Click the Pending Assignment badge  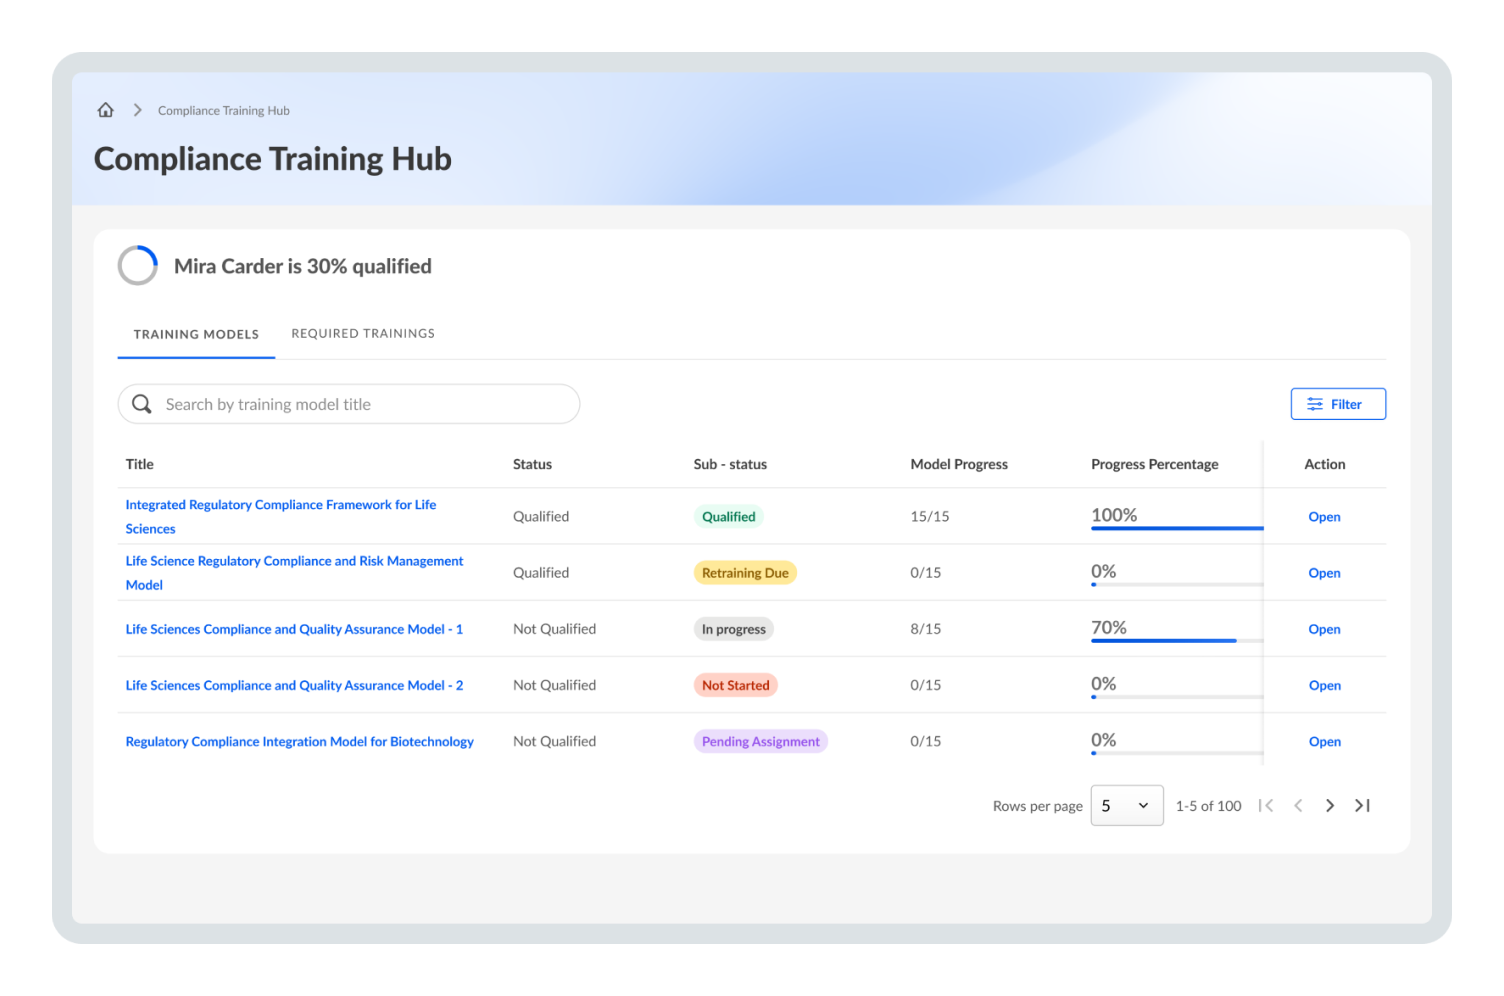761,742
